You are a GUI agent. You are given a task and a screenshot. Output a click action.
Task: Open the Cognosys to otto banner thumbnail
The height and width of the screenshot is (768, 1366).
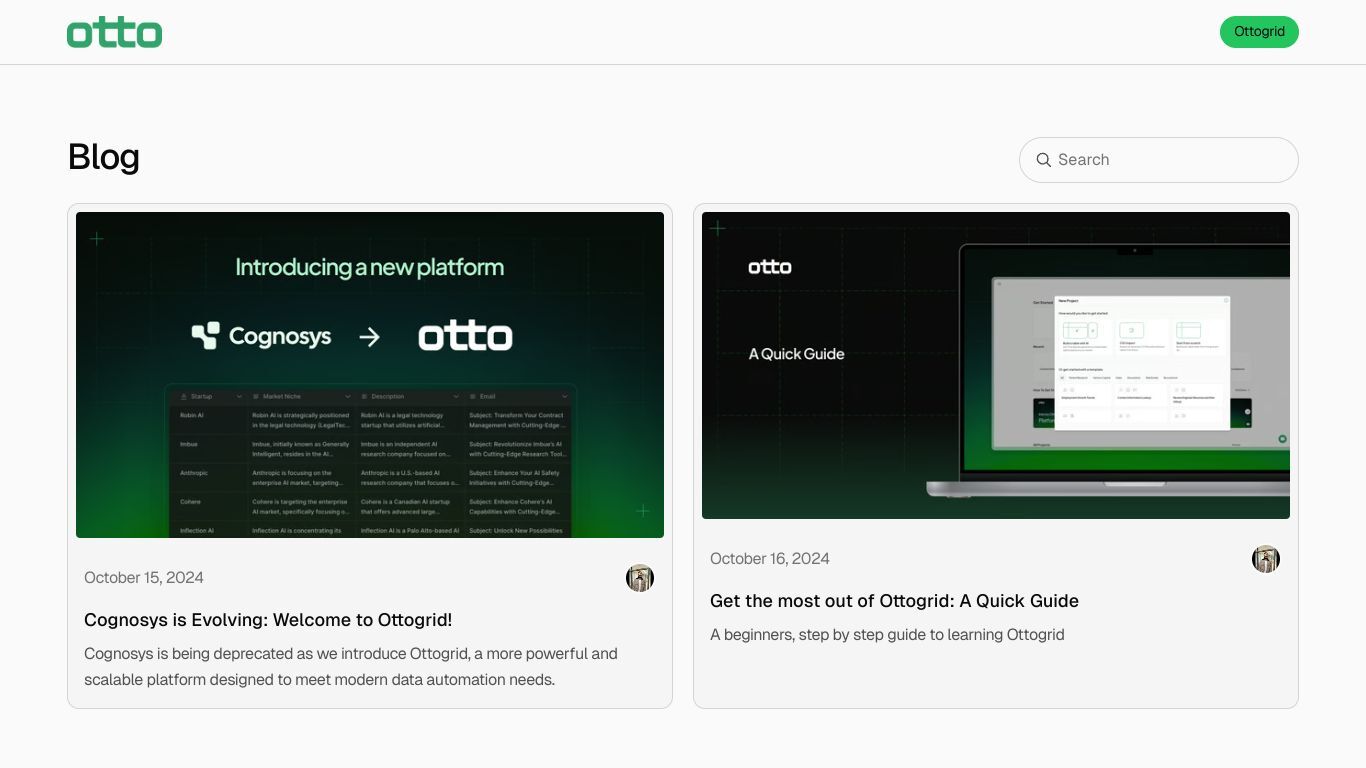tap(370, 375)
